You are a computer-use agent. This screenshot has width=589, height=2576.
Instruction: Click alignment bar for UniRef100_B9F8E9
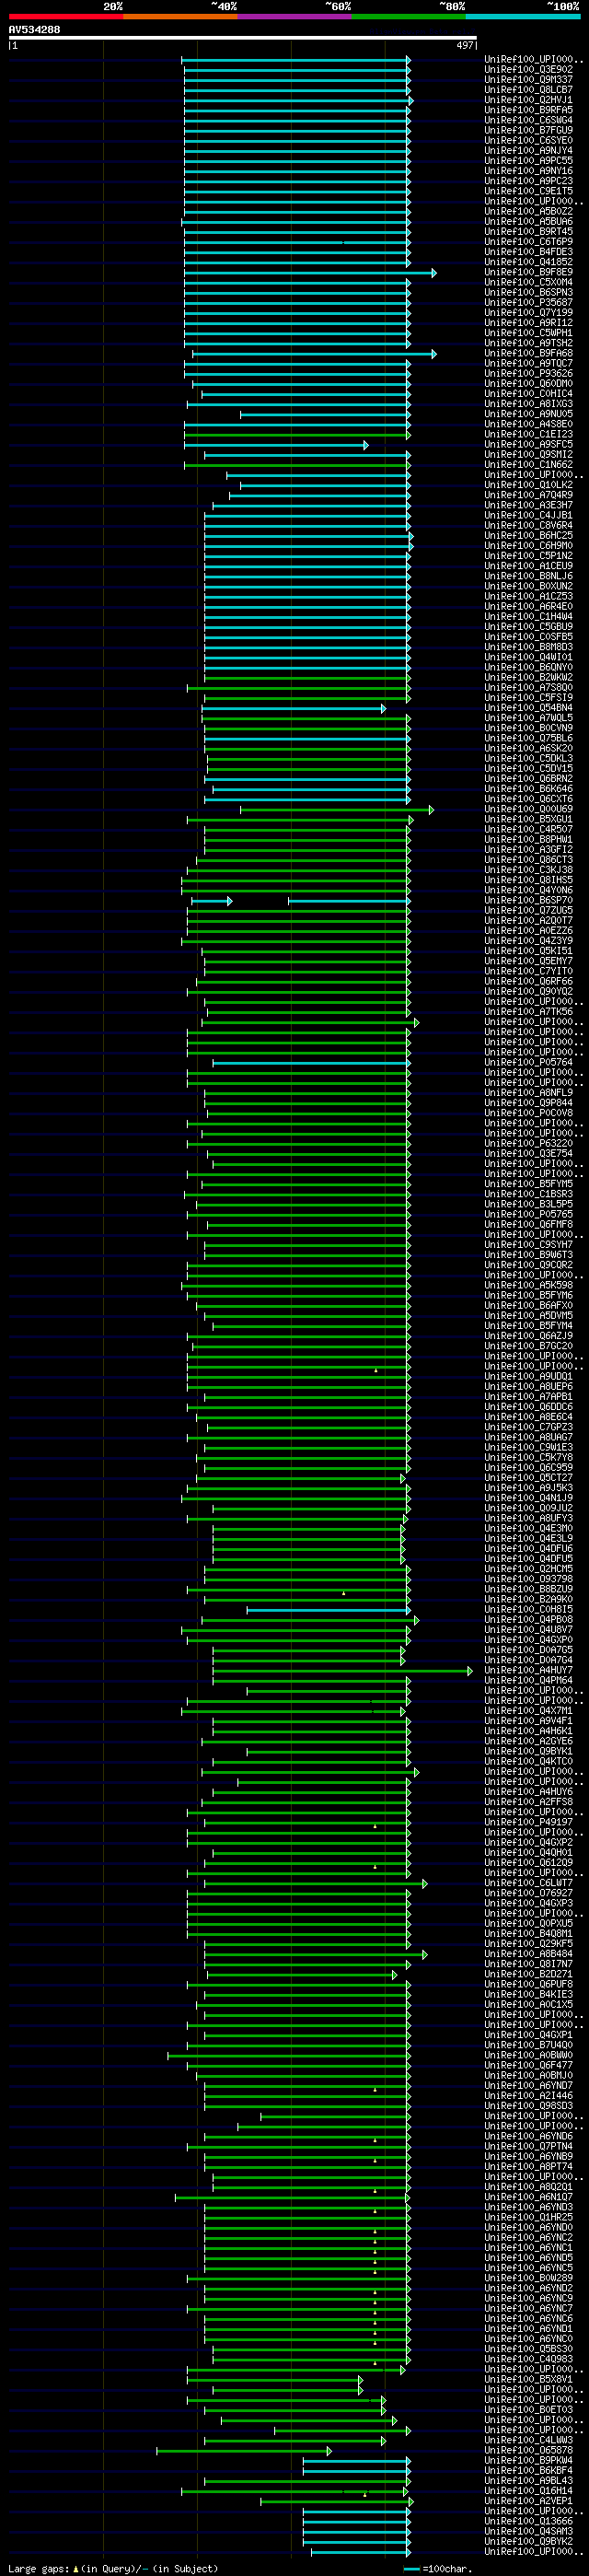(x=310, y=272)
